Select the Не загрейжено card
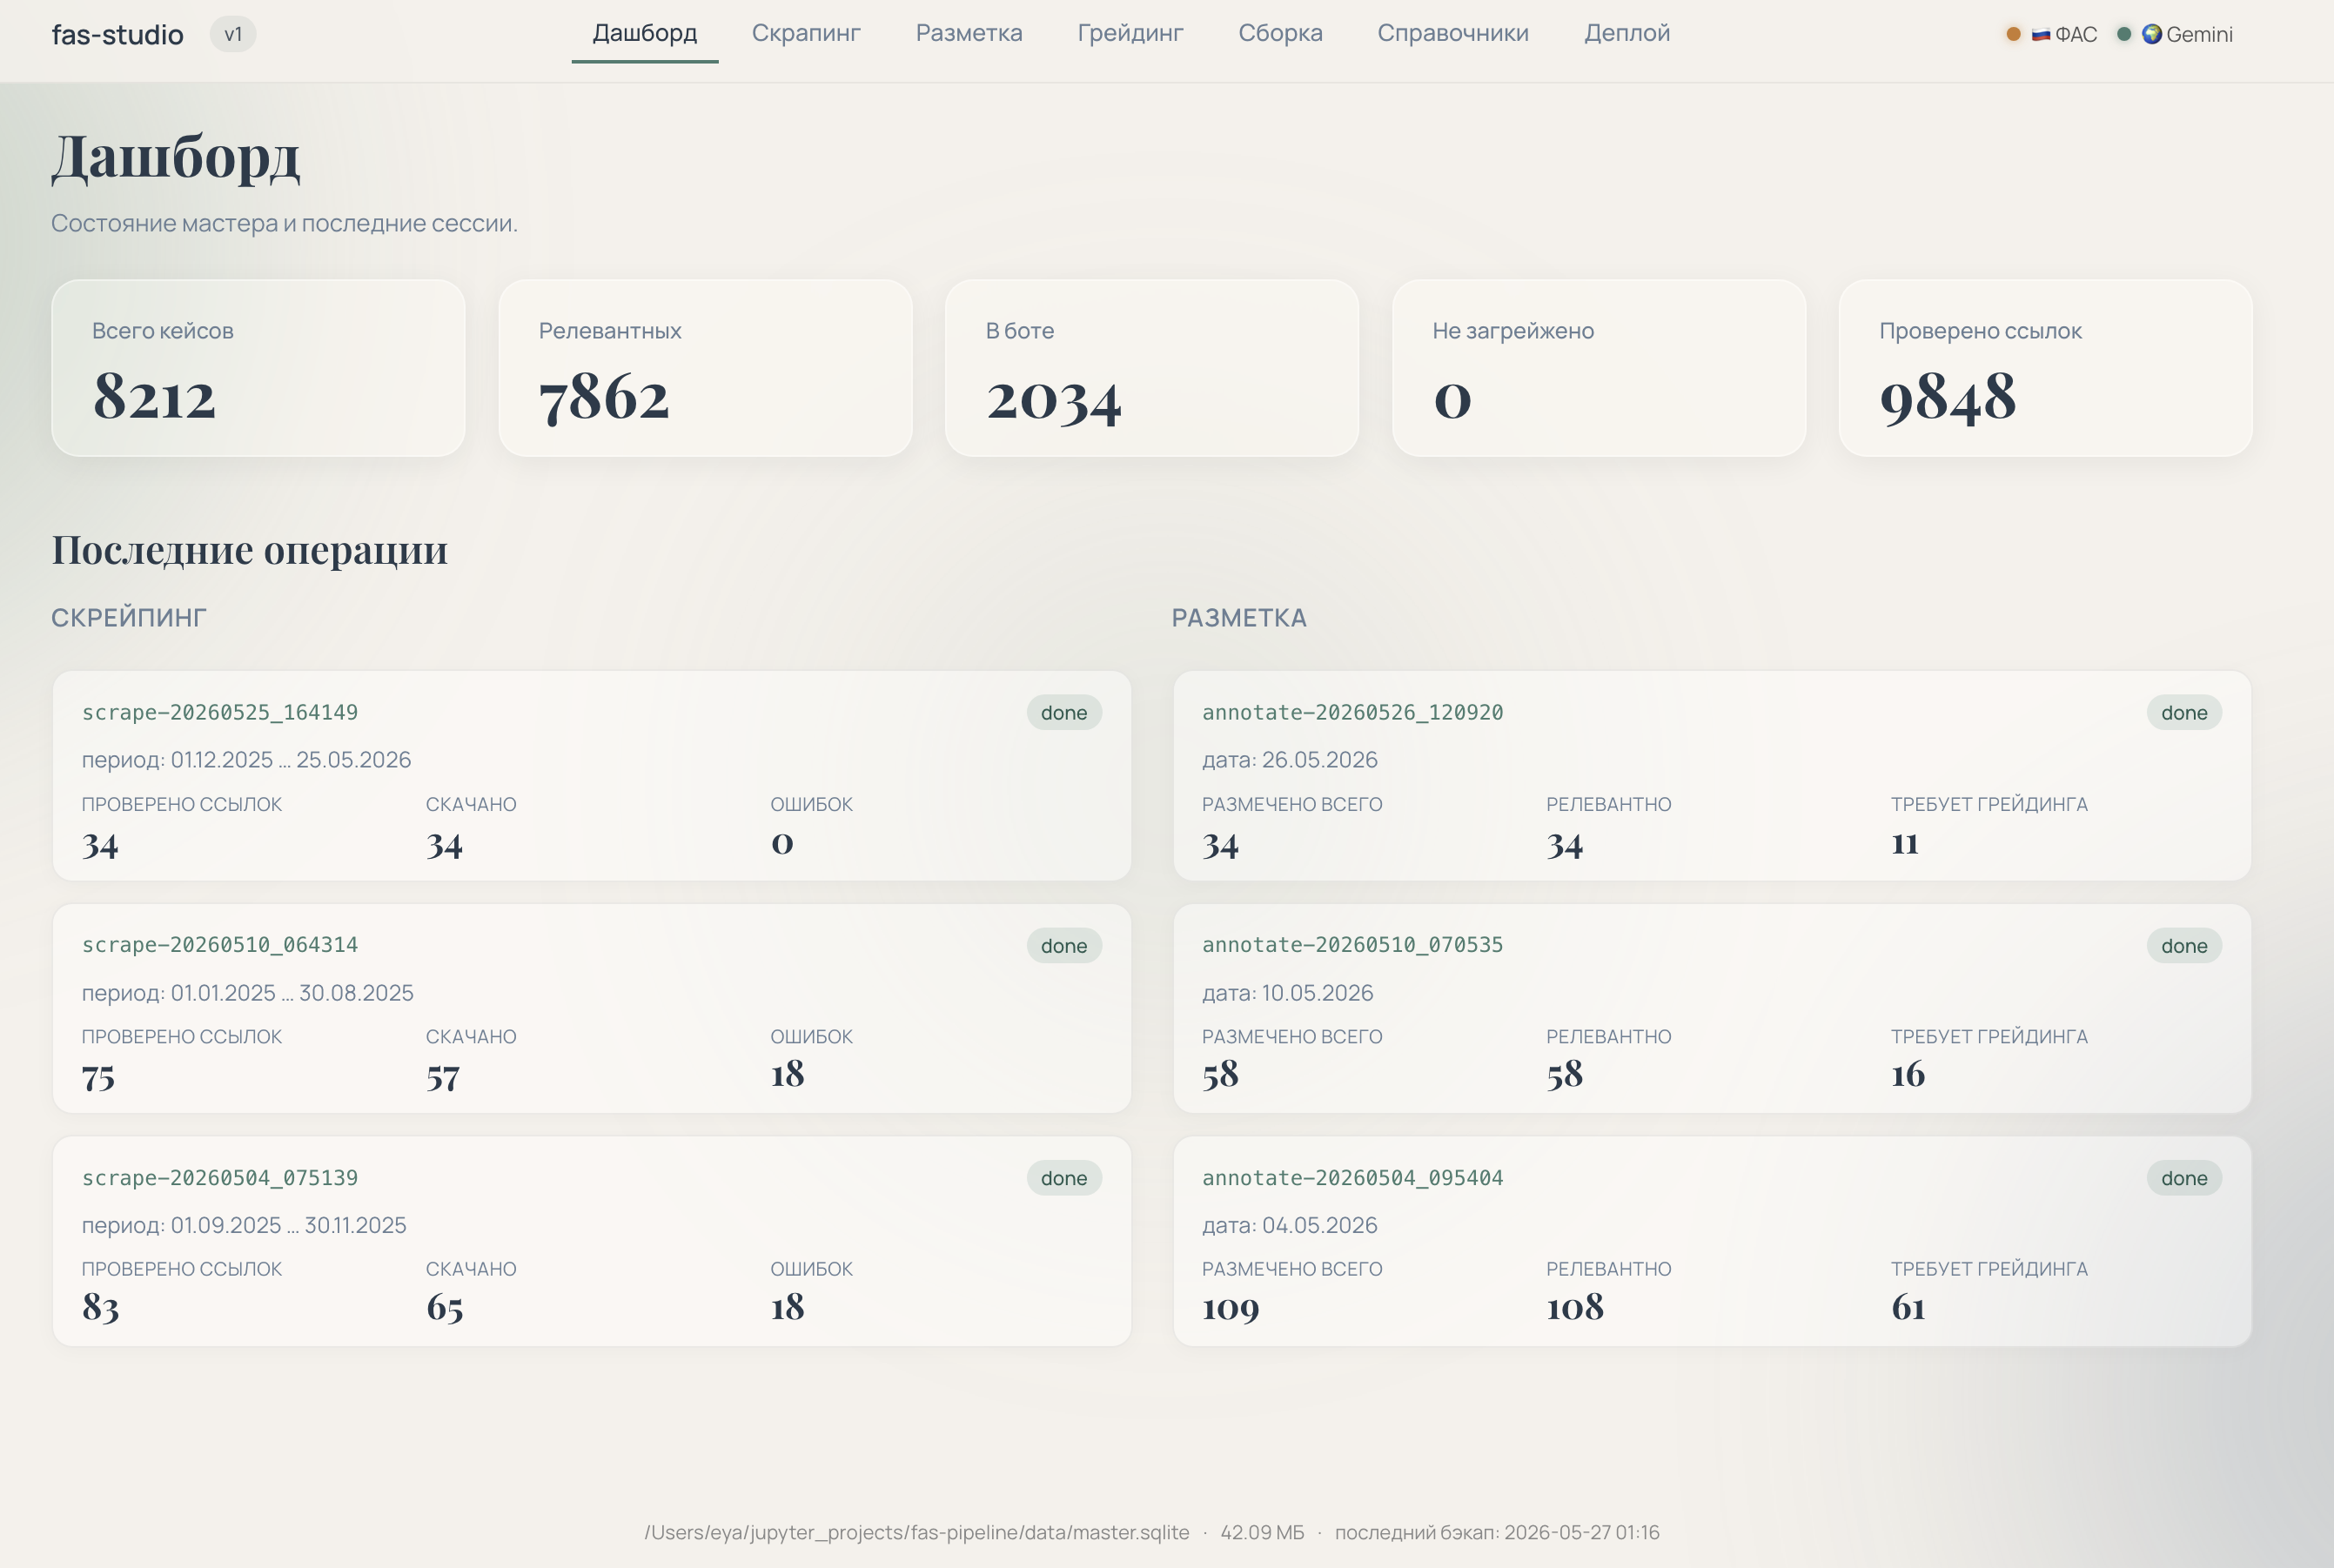 [1599, 368]
